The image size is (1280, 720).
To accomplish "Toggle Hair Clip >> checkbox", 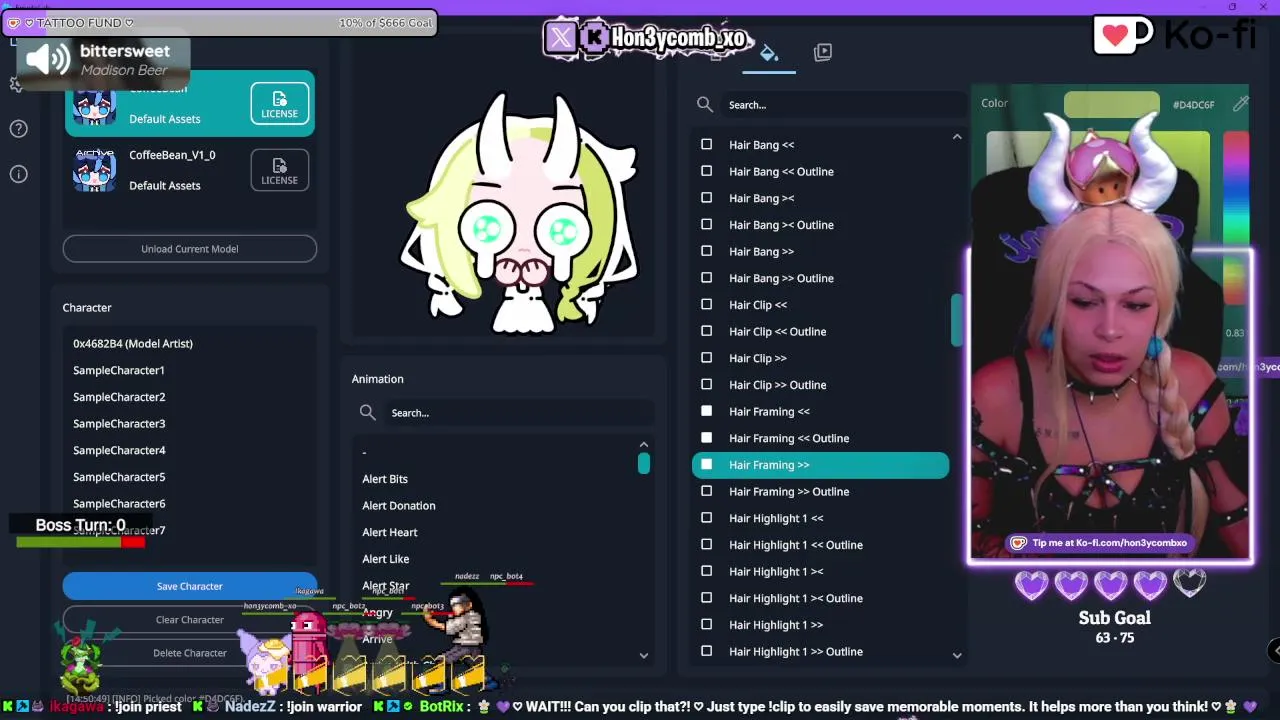I will pyautogui.click(x=707, y=358).
